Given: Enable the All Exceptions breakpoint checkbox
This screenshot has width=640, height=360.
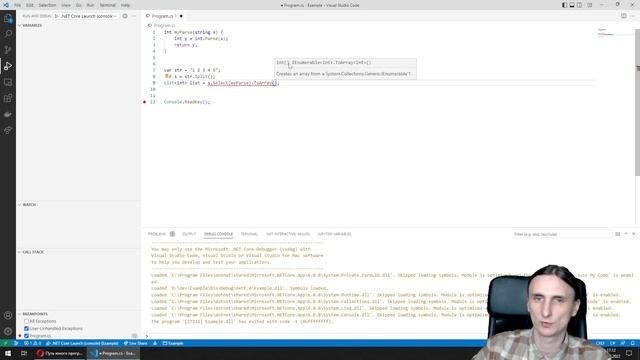Looking at the screenshot, I should (27, 321).
